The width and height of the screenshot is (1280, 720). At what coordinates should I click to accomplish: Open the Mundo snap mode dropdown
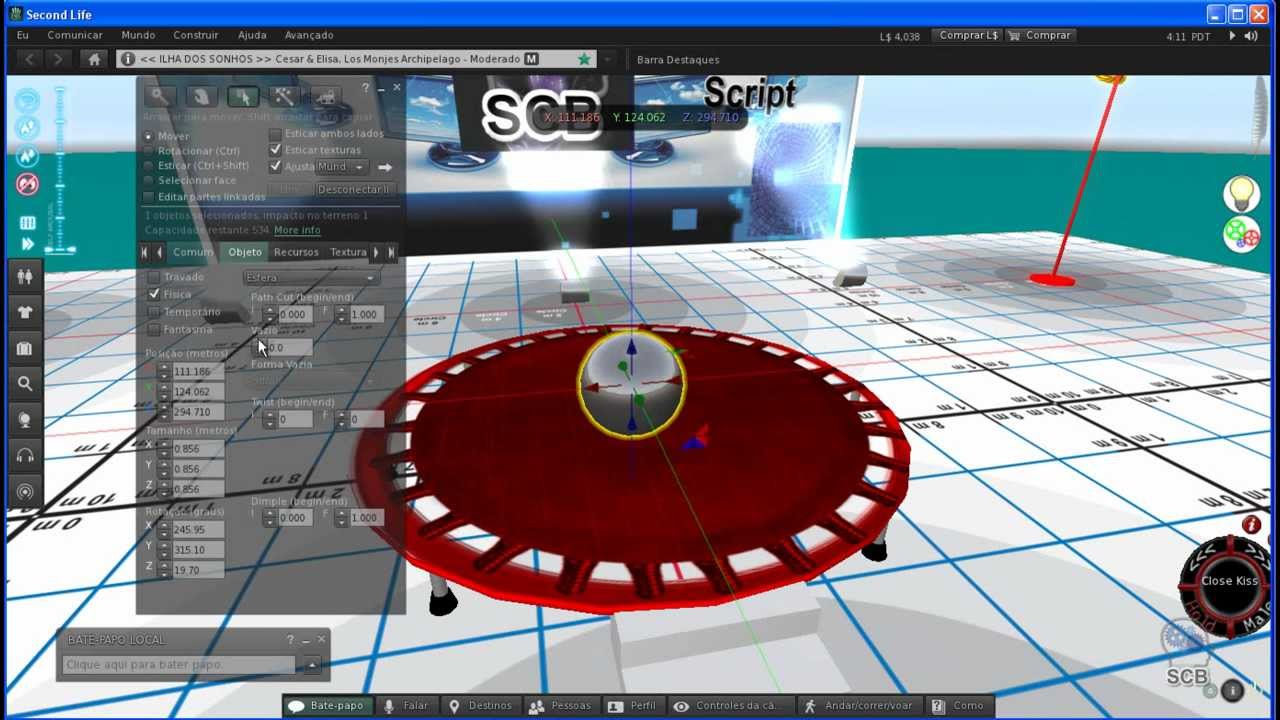(x=340, y=167)
